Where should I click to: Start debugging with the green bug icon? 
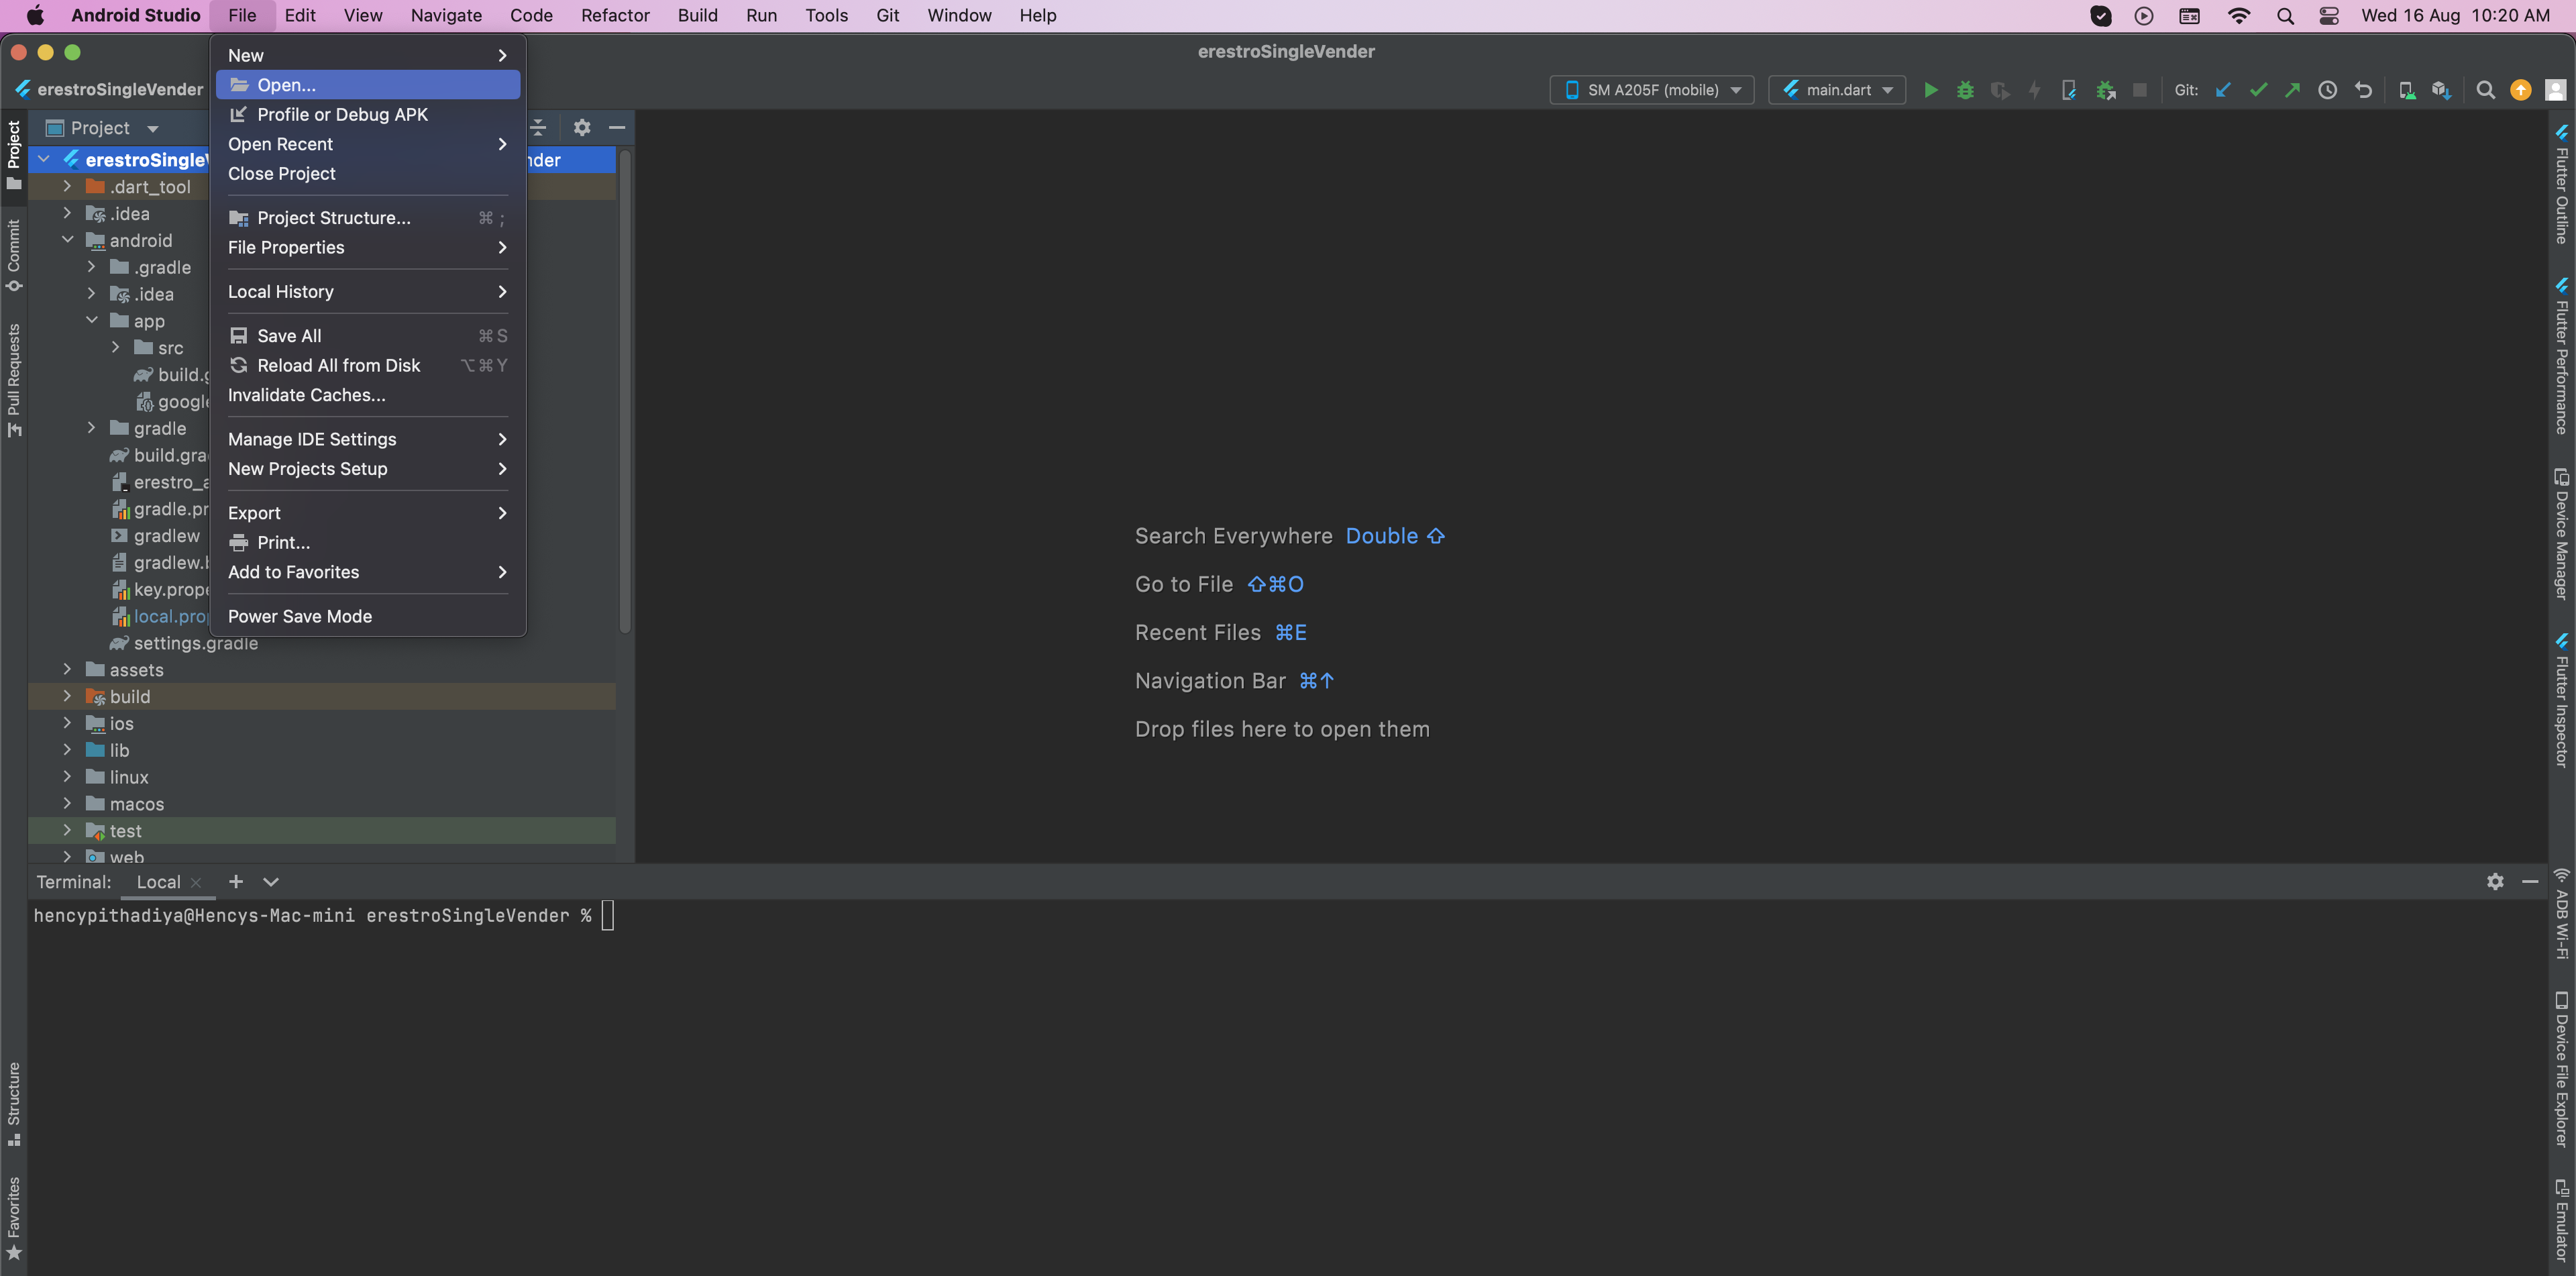[x=1965, y=90]
